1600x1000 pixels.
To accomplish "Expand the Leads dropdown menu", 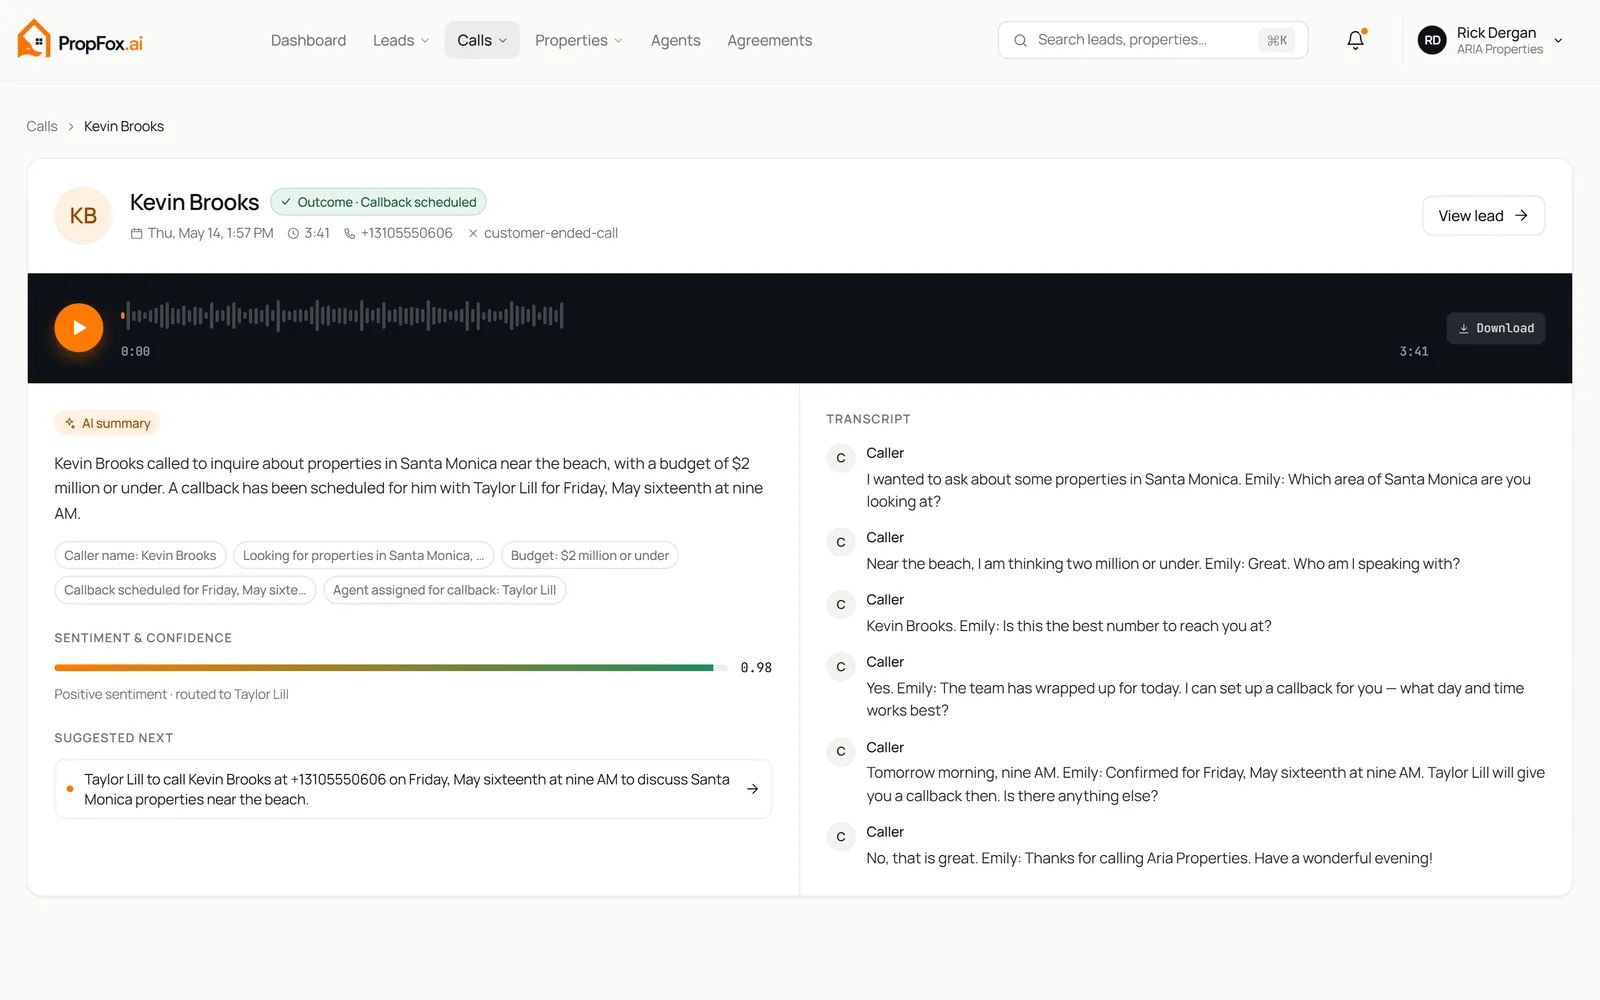I will (401, 40).
